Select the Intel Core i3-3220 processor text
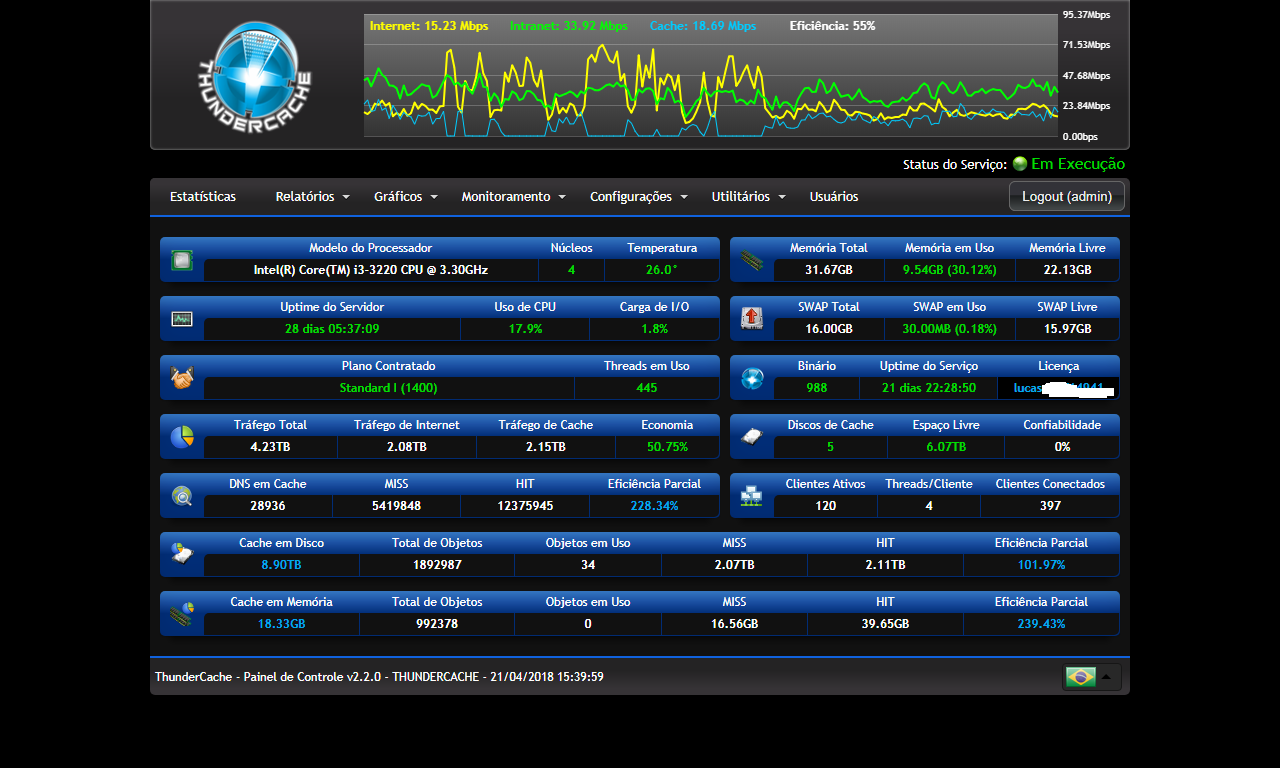The image size is (1280, 768). [x=371, y=270]
